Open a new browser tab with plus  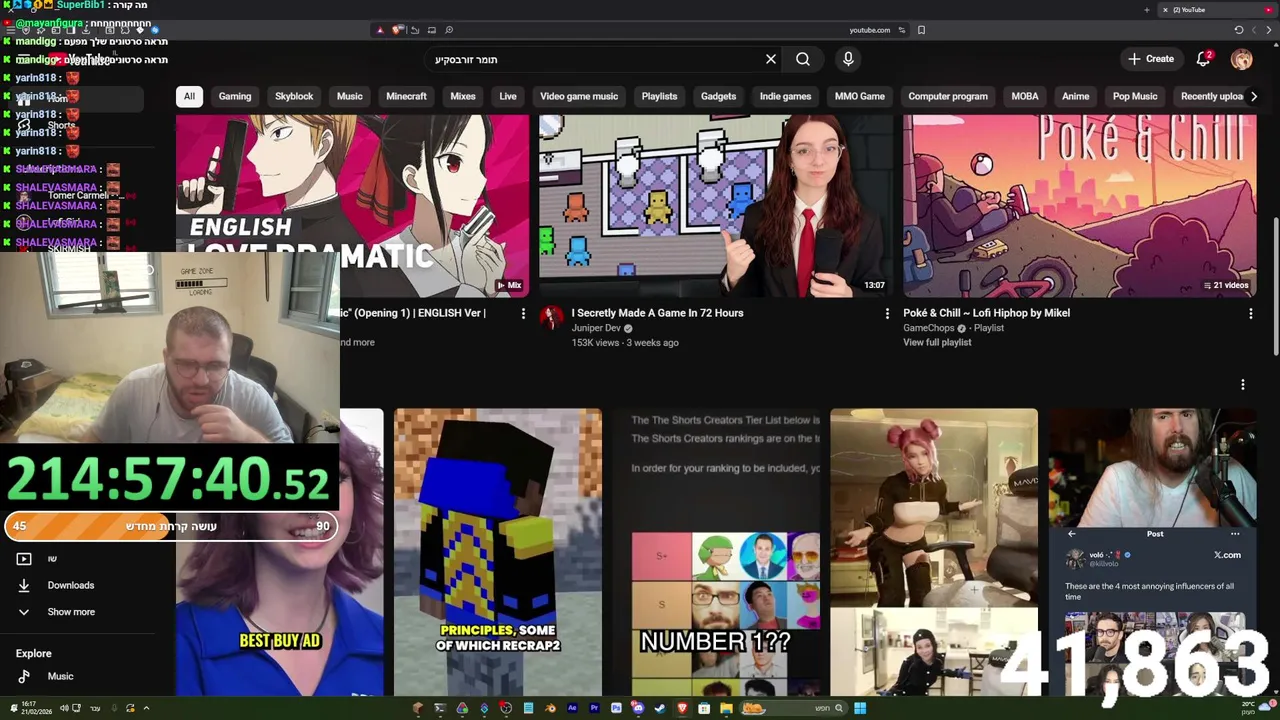click(1147, 10)
